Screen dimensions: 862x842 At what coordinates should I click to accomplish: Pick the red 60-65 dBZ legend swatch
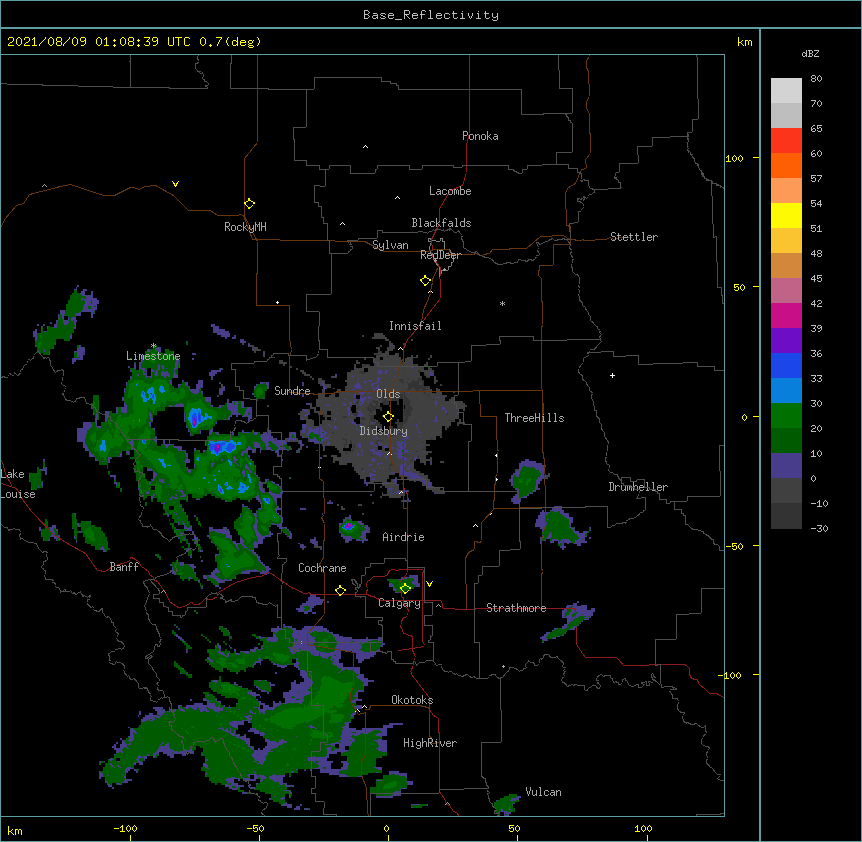pyautogui.click(x=786, y=141)
